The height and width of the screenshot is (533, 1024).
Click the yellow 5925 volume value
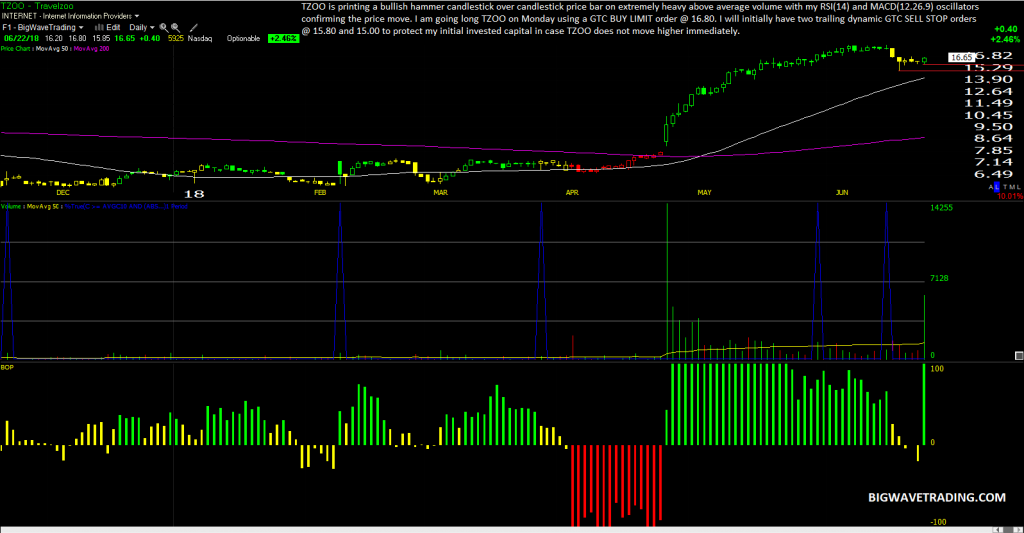[176, 39]
